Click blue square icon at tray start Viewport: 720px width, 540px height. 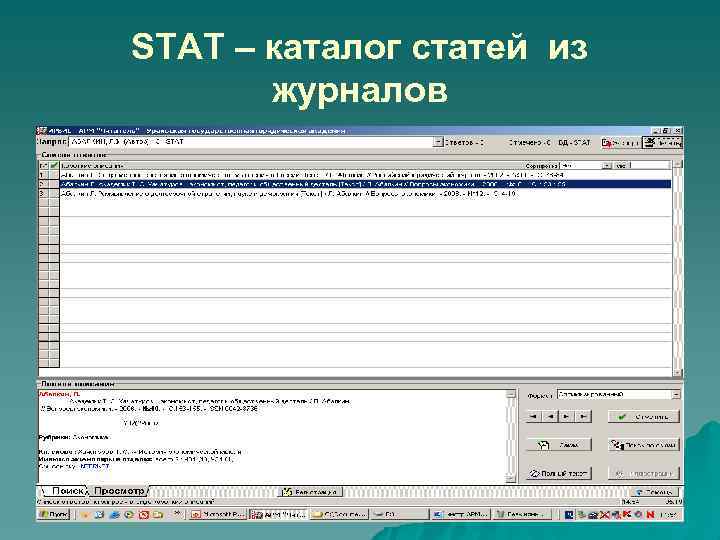click(x=569, y=515)
